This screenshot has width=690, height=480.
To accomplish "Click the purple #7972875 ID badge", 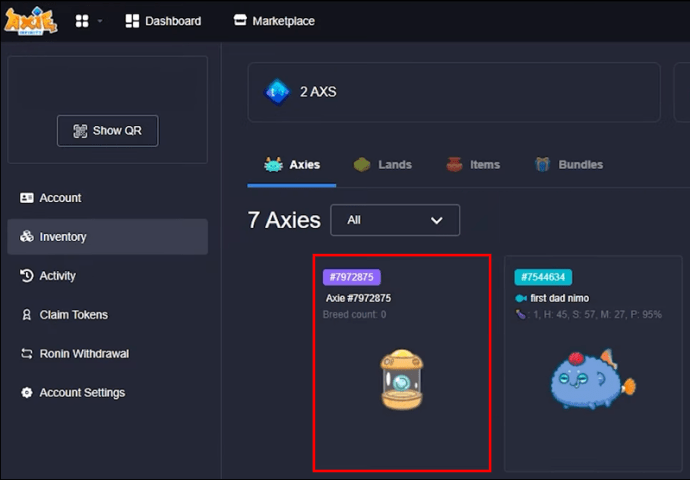I will (x=352, y=277).
